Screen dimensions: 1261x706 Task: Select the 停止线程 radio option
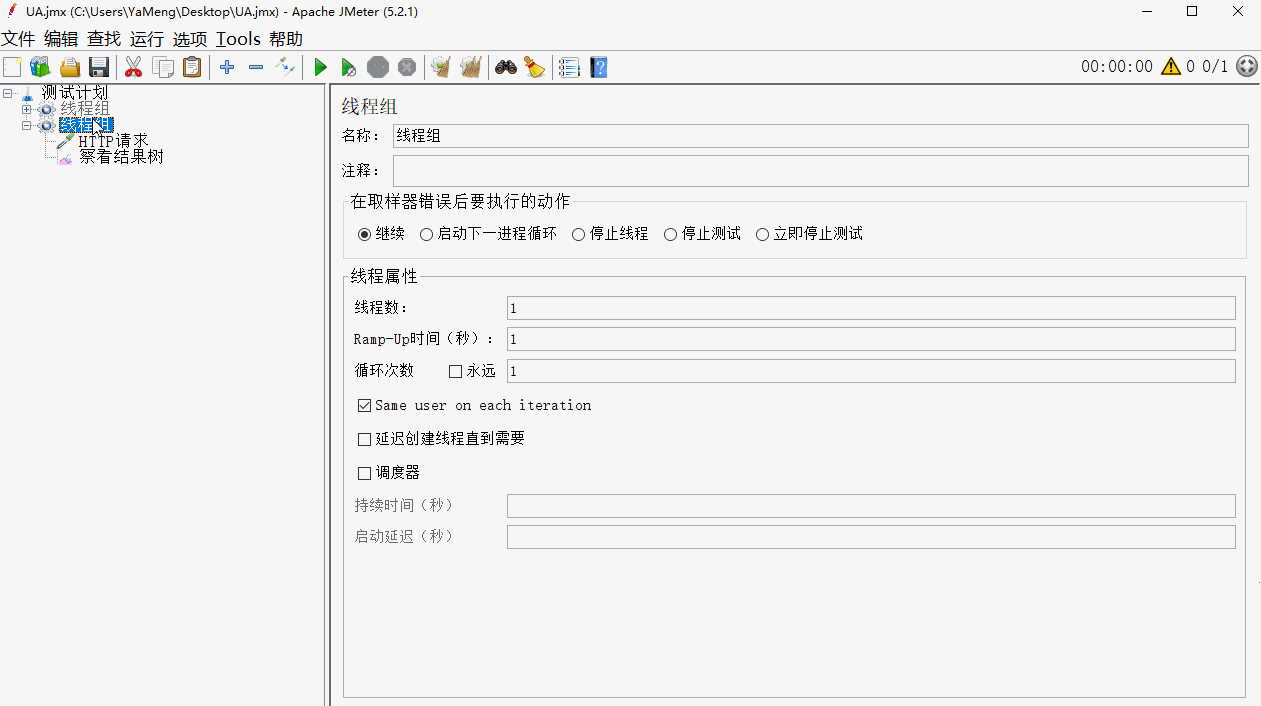(579, 234)
